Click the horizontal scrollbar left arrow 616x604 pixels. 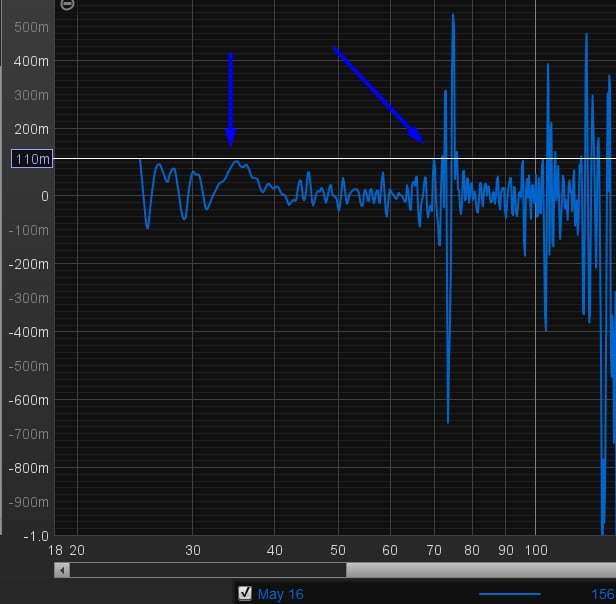[x=62, y=570]
